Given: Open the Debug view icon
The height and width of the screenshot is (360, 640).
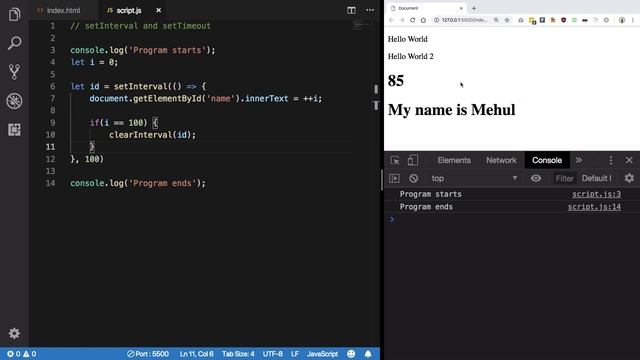Looking at the screenshot, I should [x=14, y=101].
